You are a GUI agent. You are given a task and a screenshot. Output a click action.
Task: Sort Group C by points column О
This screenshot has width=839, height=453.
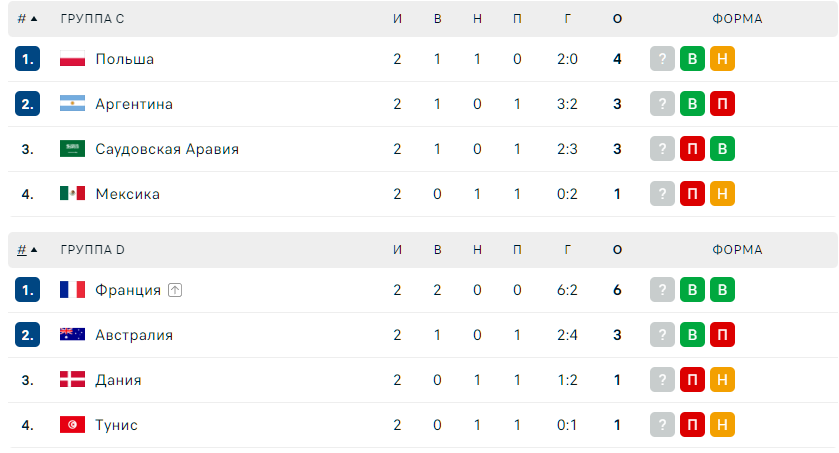(x=617, y=19)
